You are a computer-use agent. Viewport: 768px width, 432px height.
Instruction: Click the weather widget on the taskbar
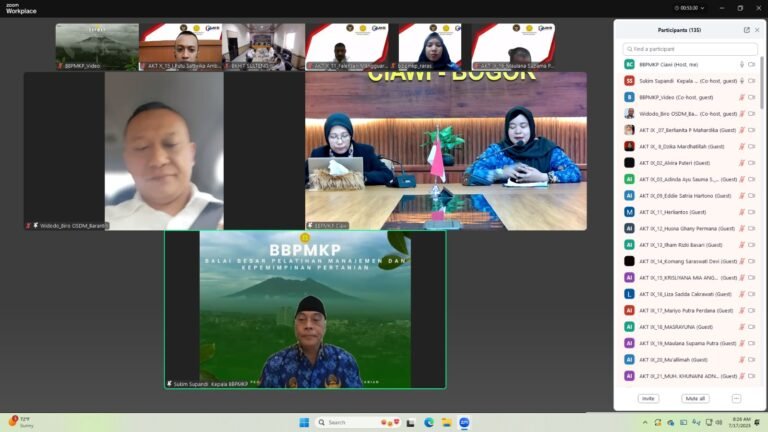(20, 421)
